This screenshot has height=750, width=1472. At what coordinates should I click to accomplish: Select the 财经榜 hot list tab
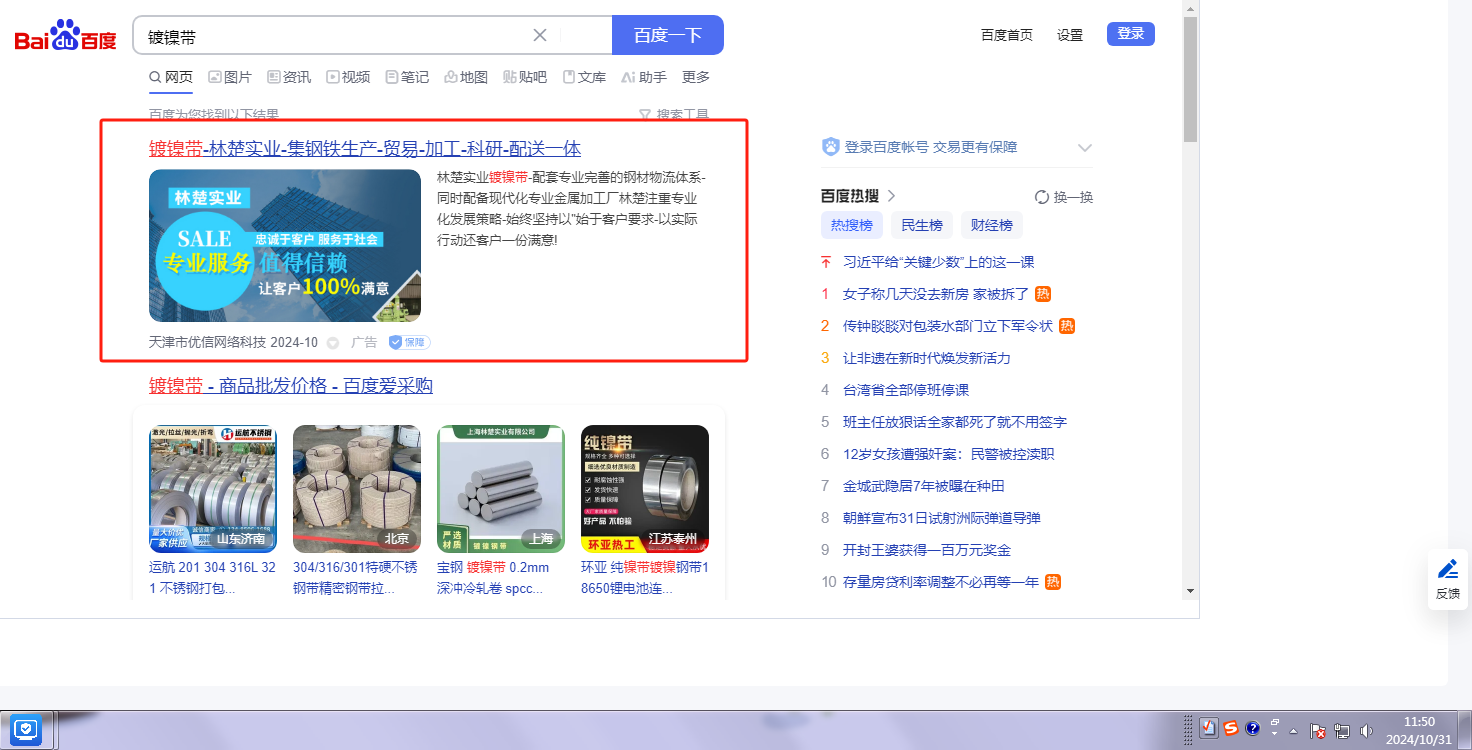tap(992, 225)
